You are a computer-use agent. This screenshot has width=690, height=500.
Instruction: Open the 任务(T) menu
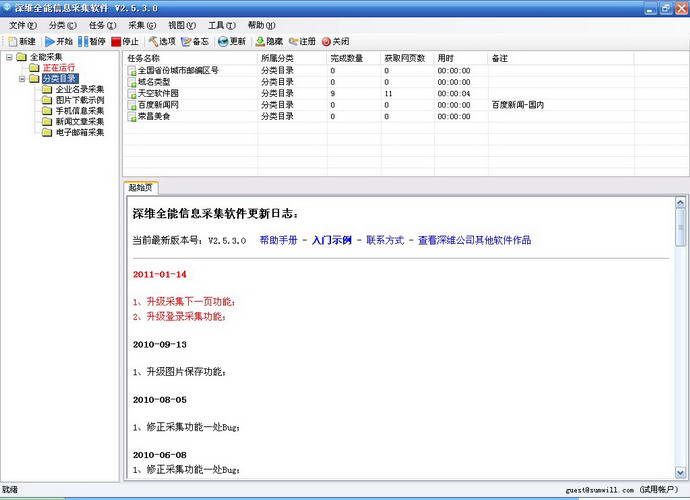pyautogui.click(x=103, y=26)
